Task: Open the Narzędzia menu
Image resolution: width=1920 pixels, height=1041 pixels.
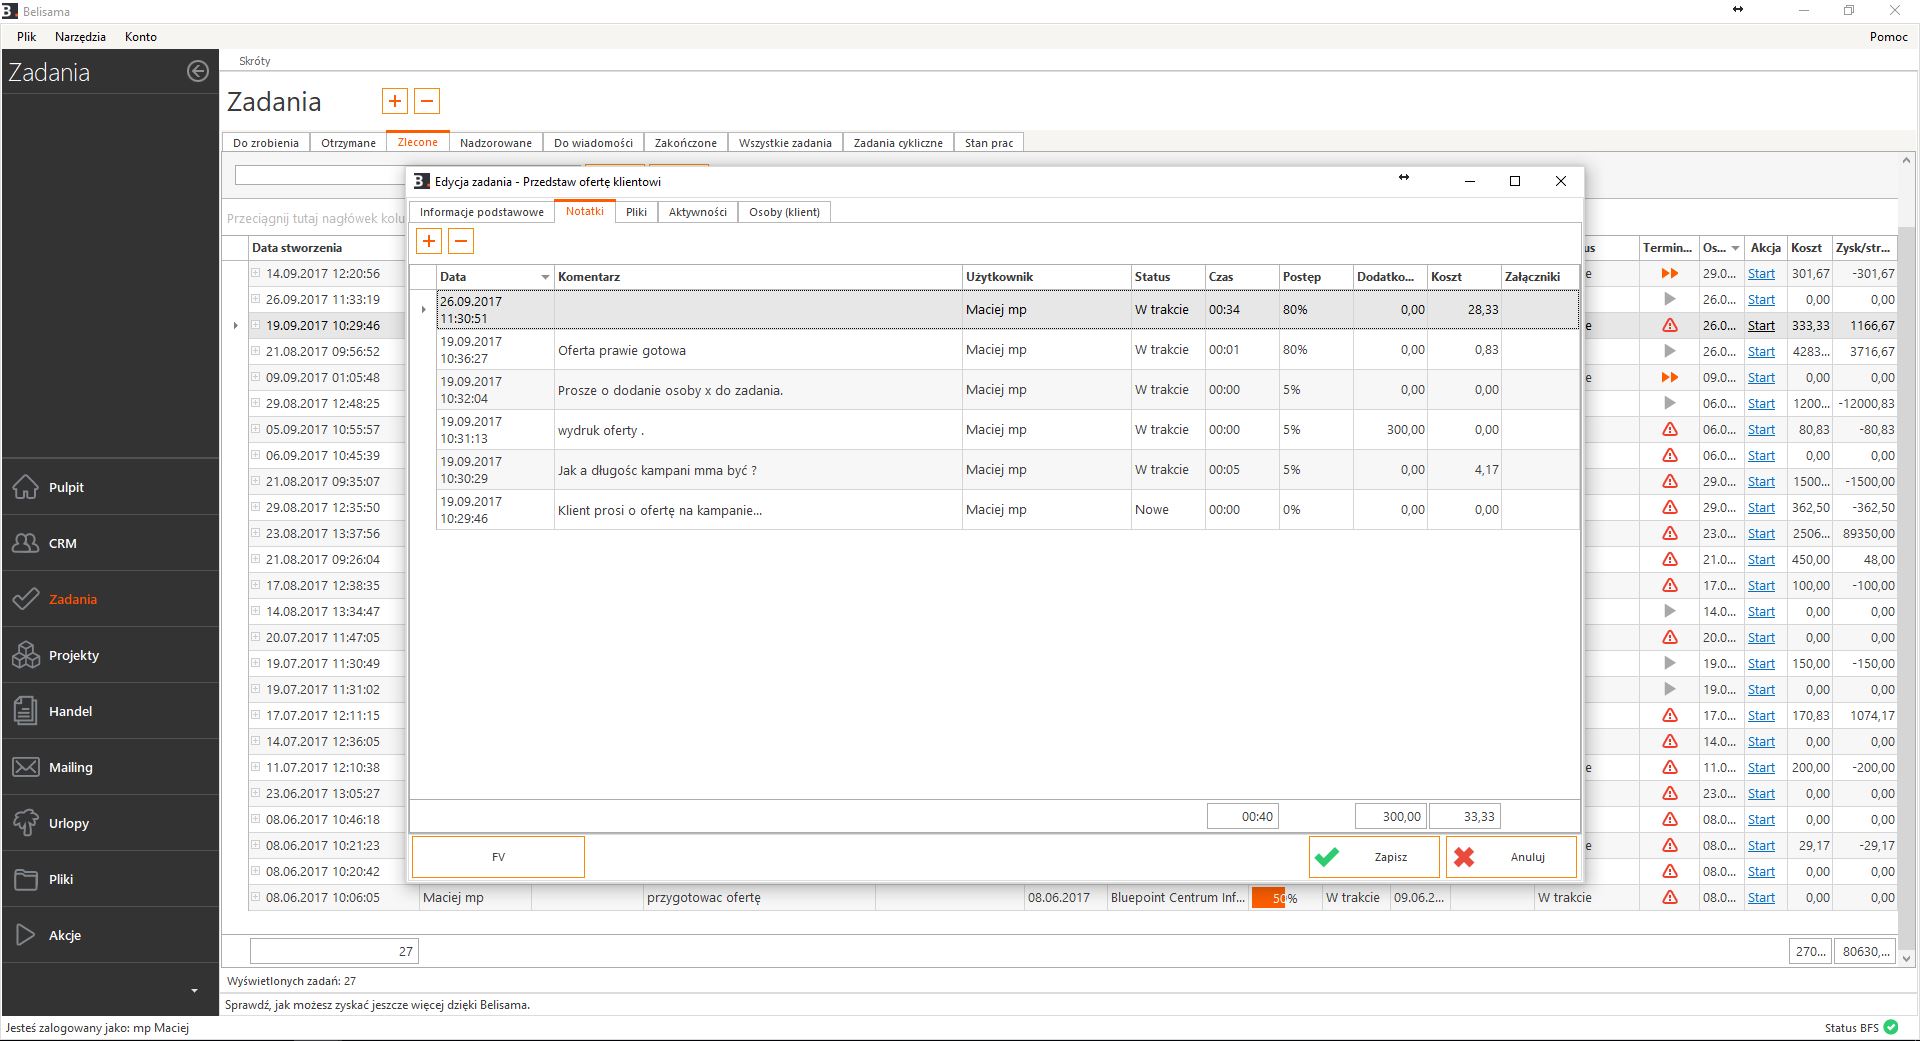Action: point(80,36)
